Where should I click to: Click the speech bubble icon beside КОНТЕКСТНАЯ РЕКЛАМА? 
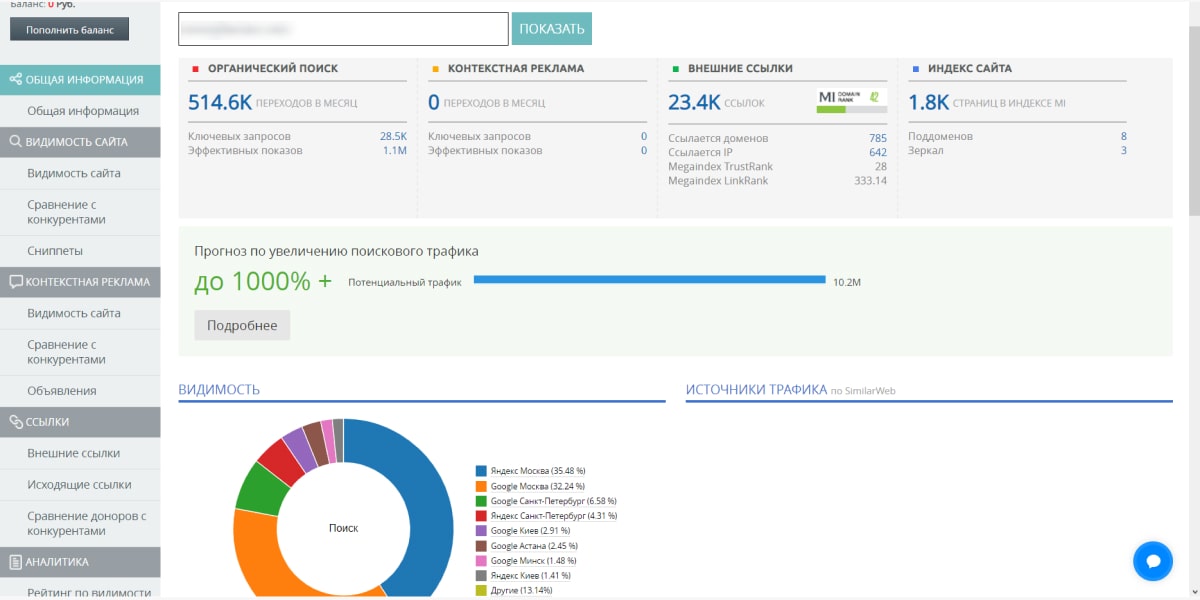pyautogui.click(x=15, y=282)
